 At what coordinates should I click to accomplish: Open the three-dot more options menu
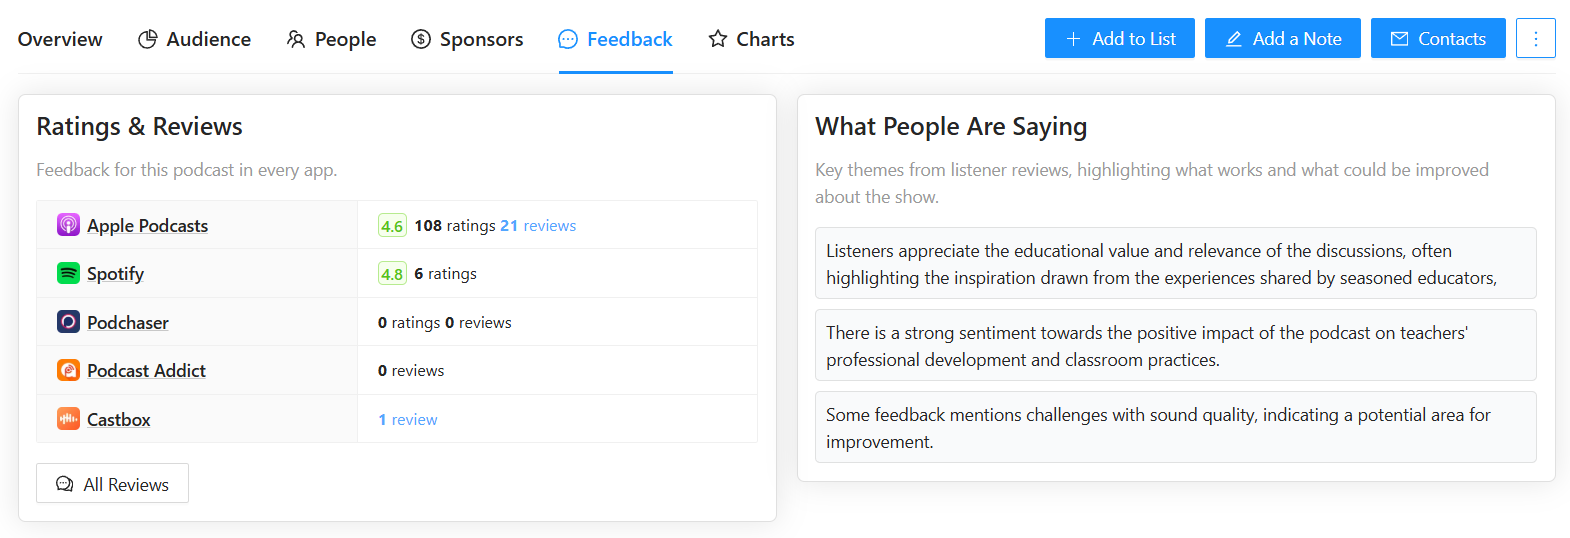pyautogui.click(x=1536, y=38)
